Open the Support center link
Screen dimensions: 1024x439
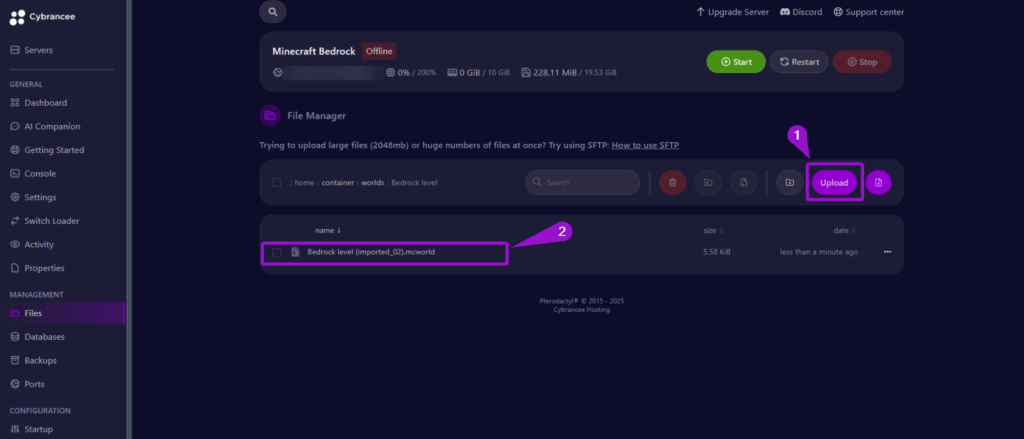[869, 12]
